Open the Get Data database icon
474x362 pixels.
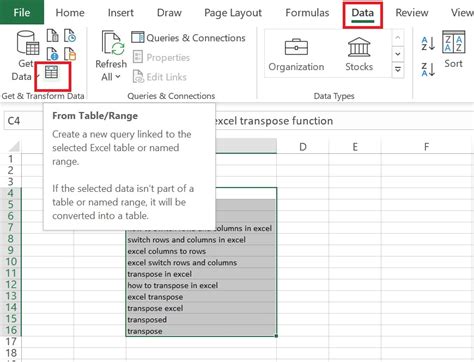point(28,42)
